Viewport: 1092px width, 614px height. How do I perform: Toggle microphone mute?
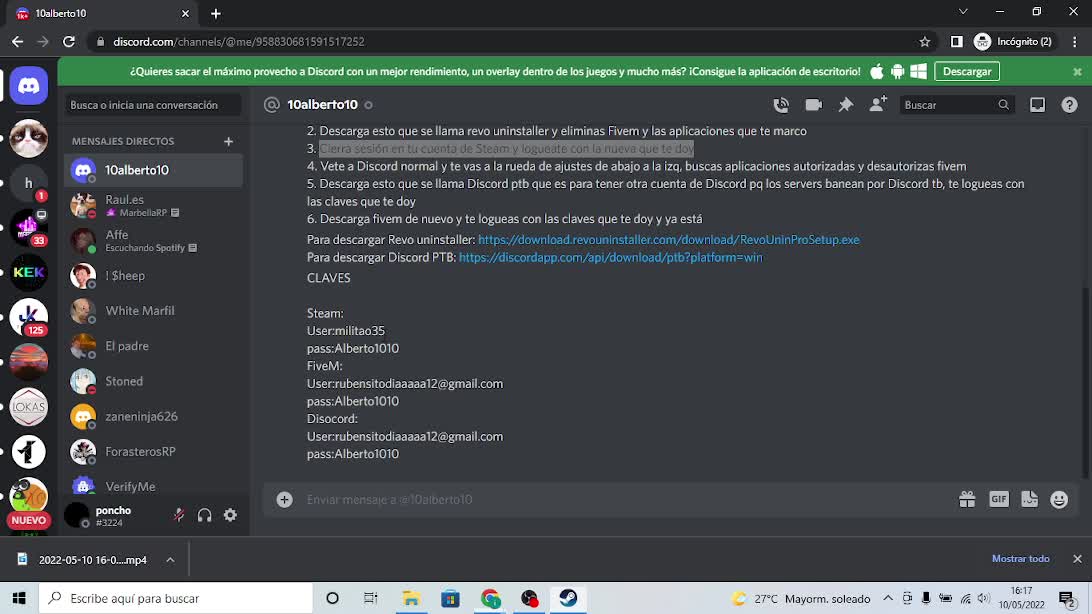pos(179,515)
